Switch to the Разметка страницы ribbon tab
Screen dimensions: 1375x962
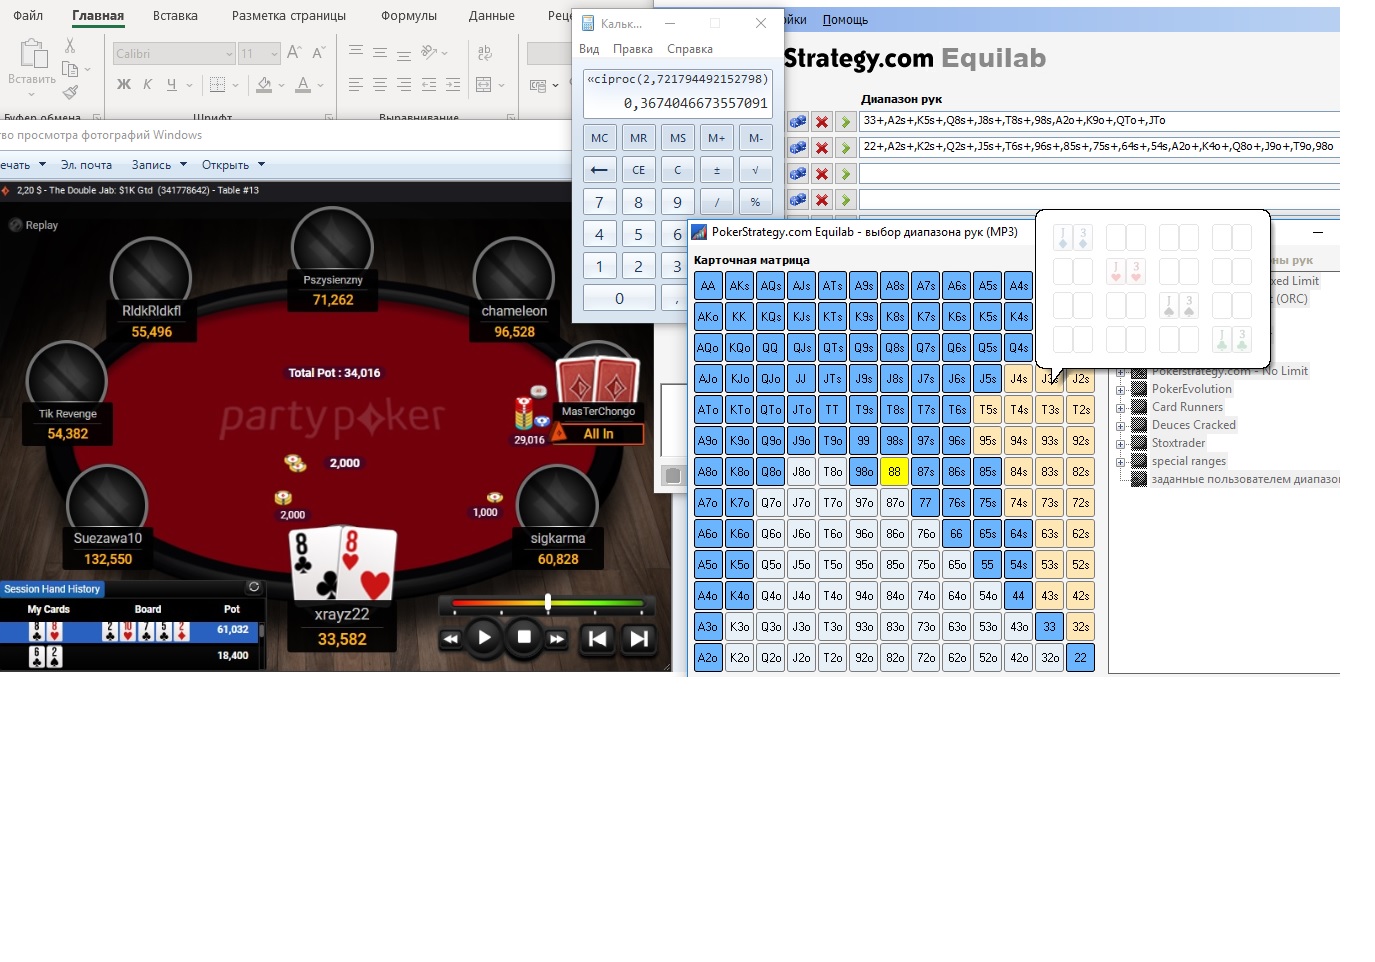pyautogui.click(x=289, y=15)
